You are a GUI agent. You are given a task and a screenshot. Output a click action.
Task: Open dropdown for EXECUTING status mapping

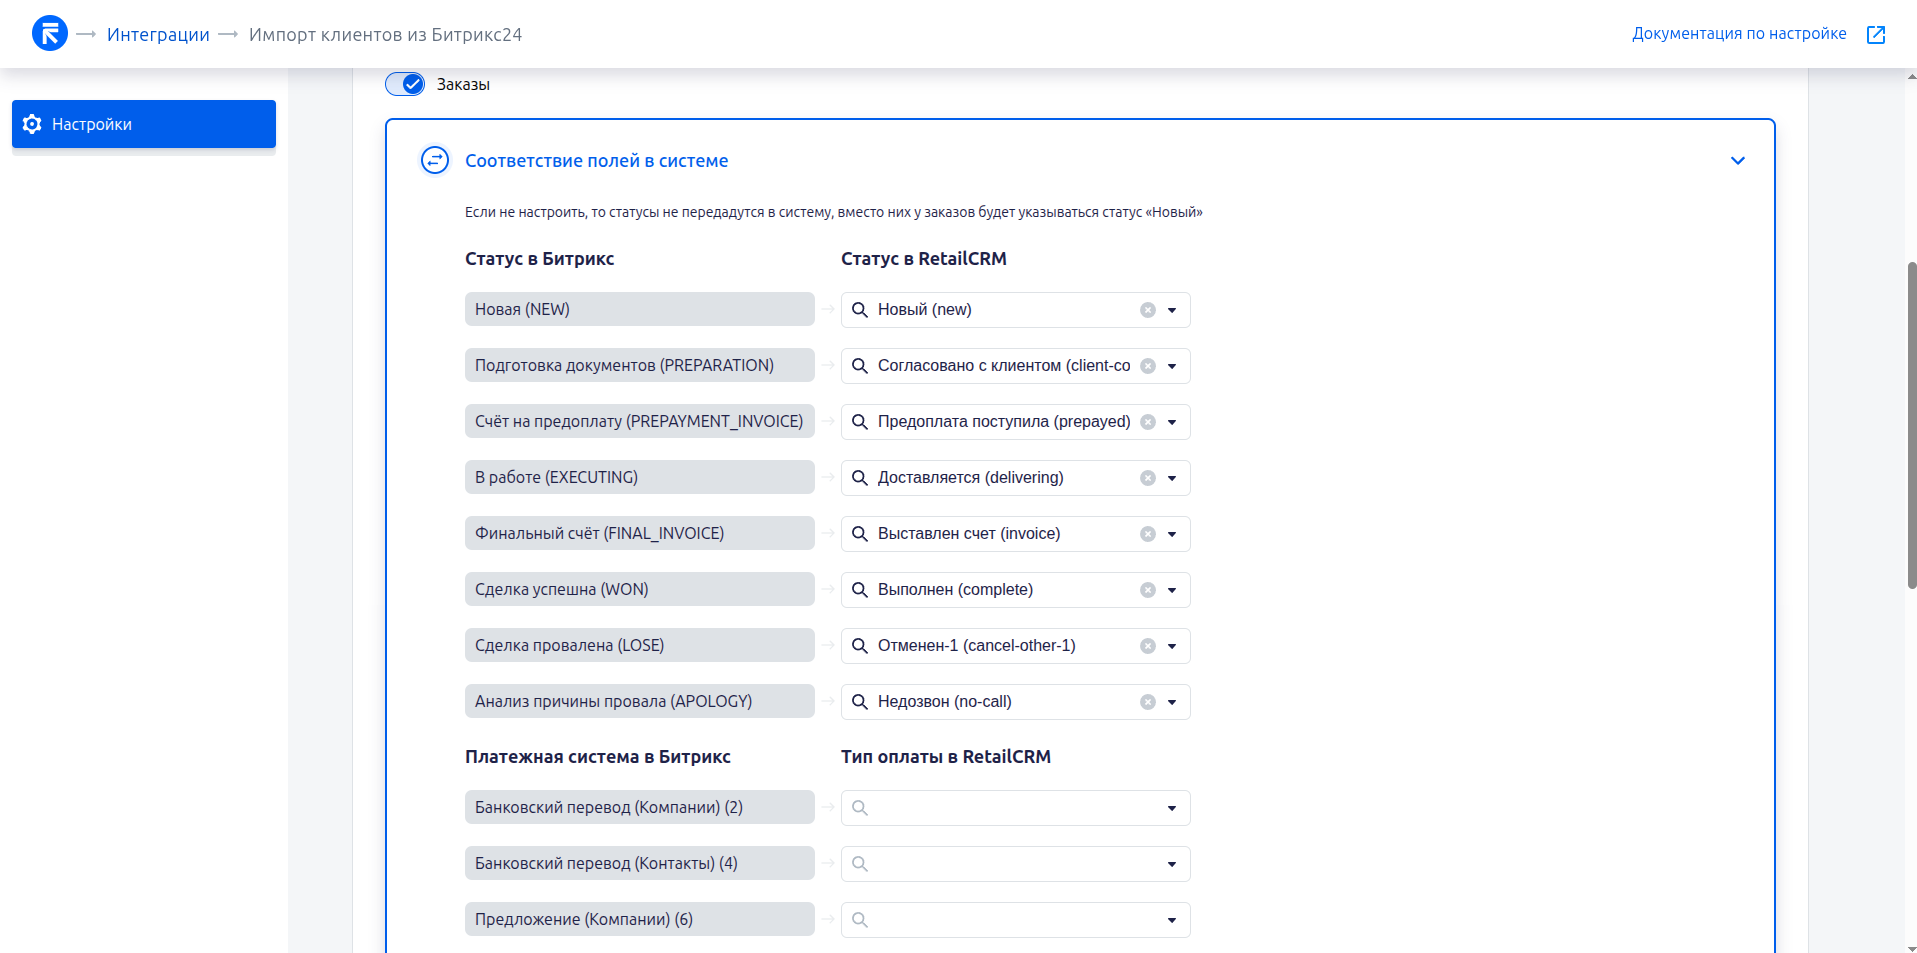pos(1172,478)
